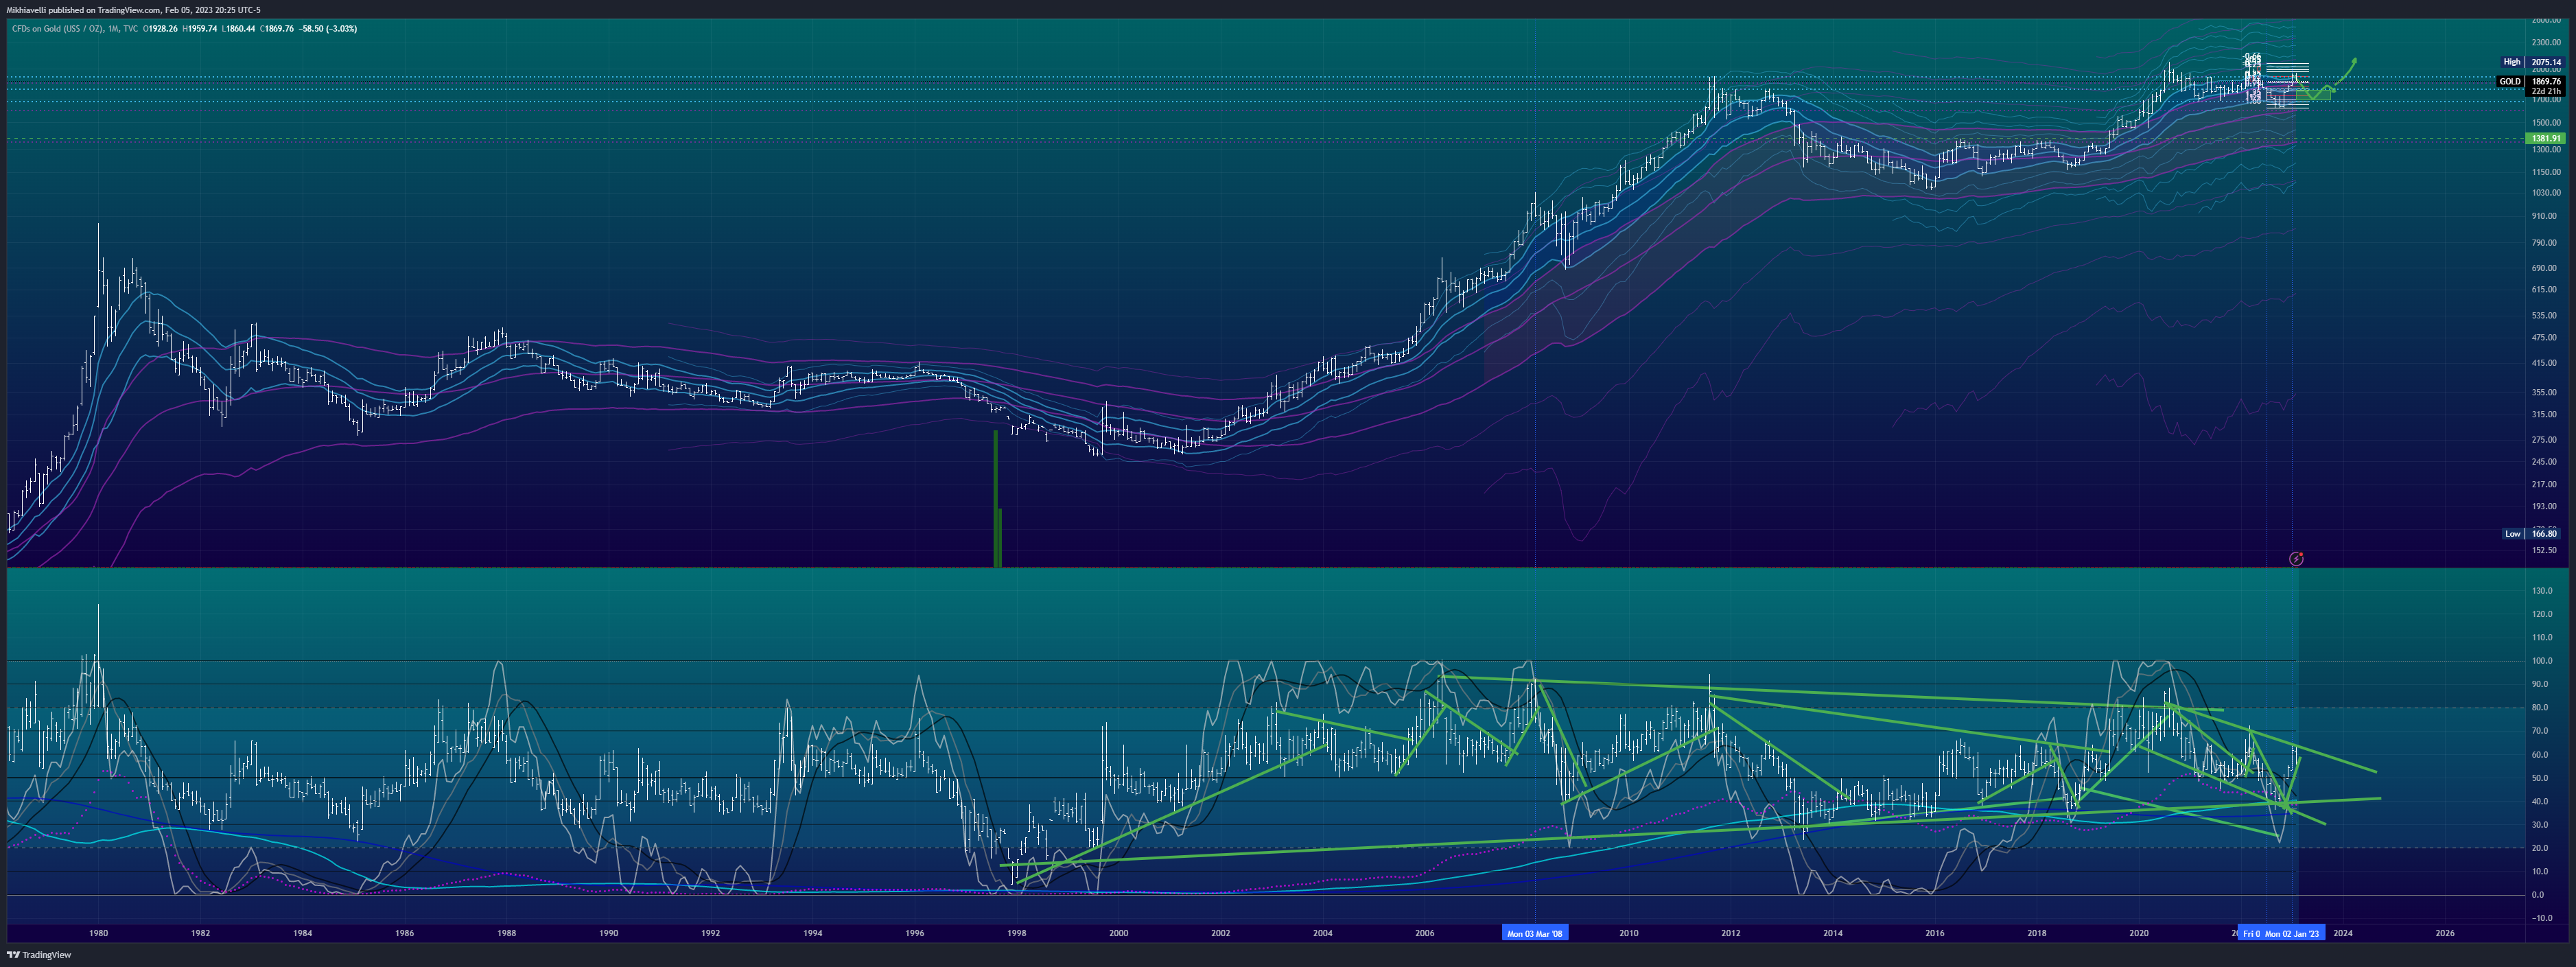The width and height of the screenshot is (2576, 967).
Task: Click the 20.0 level on the oscillator axis
Action: pos(2542,848)
